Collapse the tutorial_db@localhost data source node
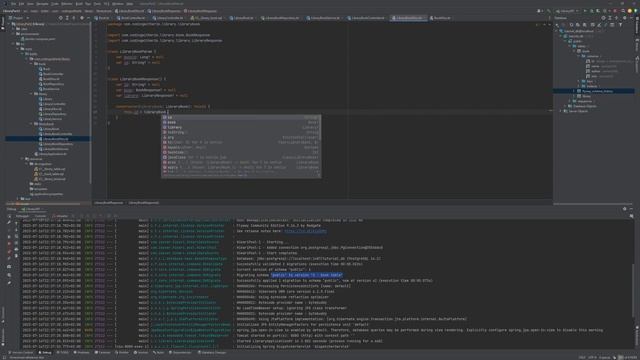Screen dimensions: 640x360 coord(557,31)
